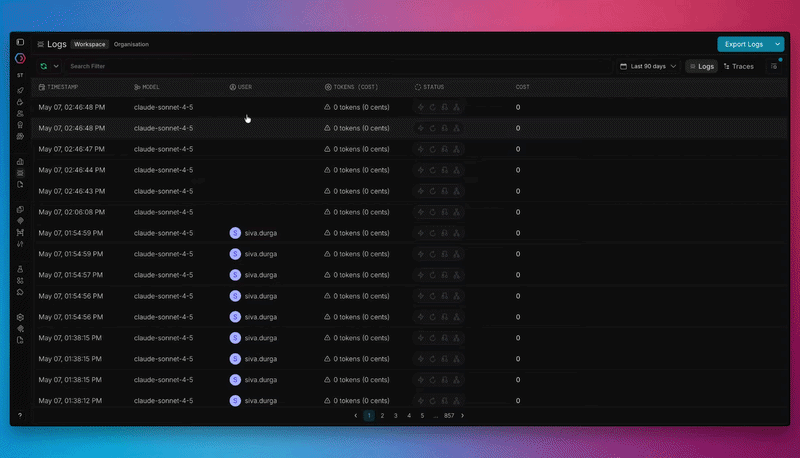
Task: Go to page 3
Action: [x=395, y=416]
